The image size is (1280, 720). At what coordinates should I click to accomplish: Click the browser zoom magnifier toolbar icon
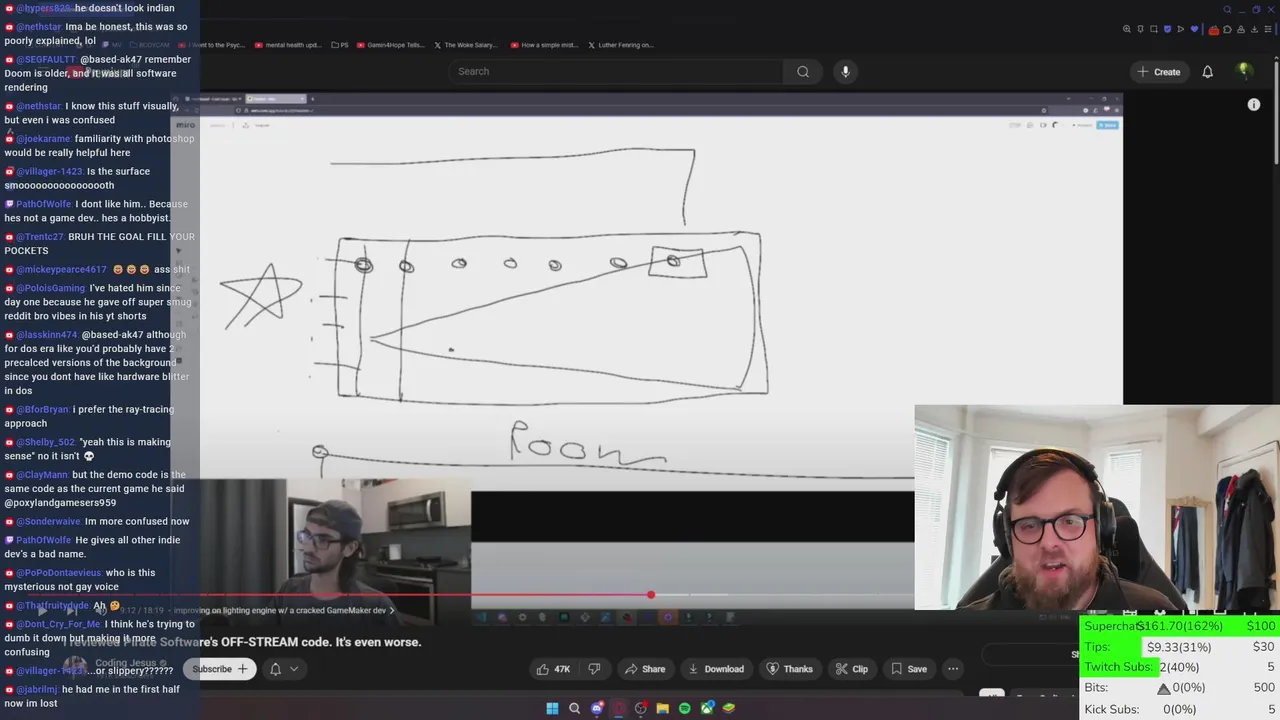pyautogui.click(x=1128, y=29)
